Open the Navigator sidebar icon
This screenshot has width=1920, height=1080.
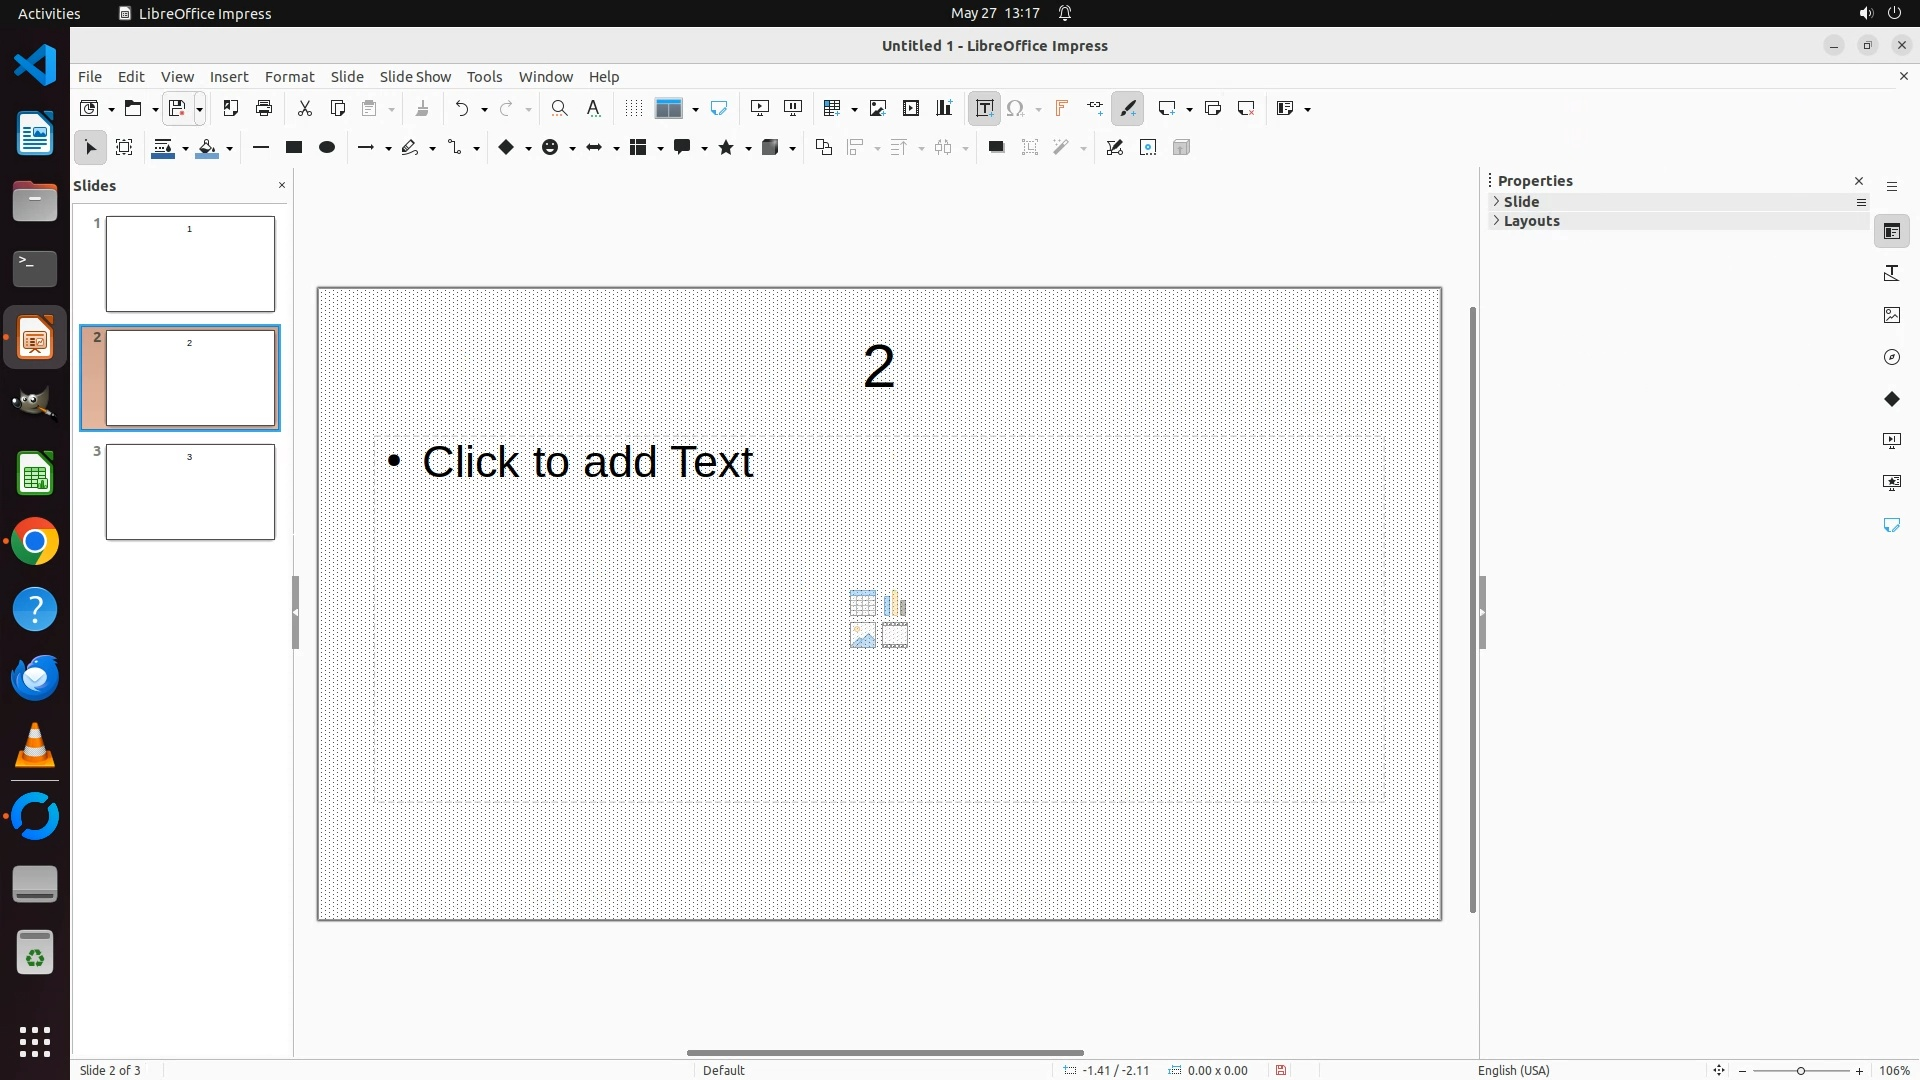1891,357
